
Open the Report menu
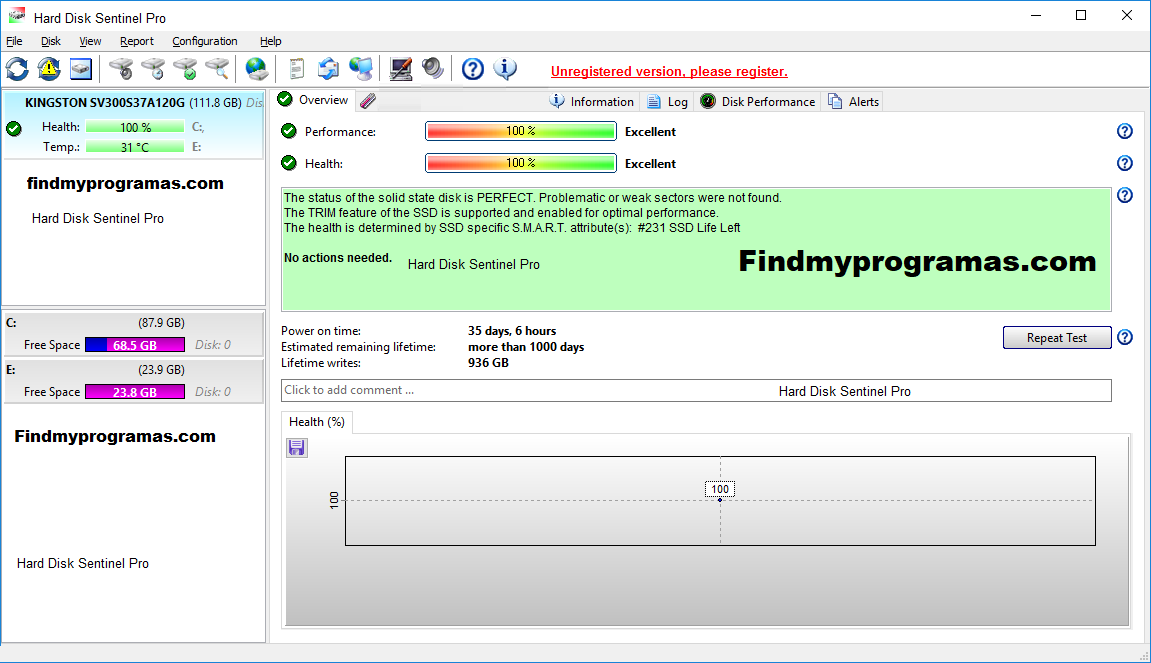137,41
